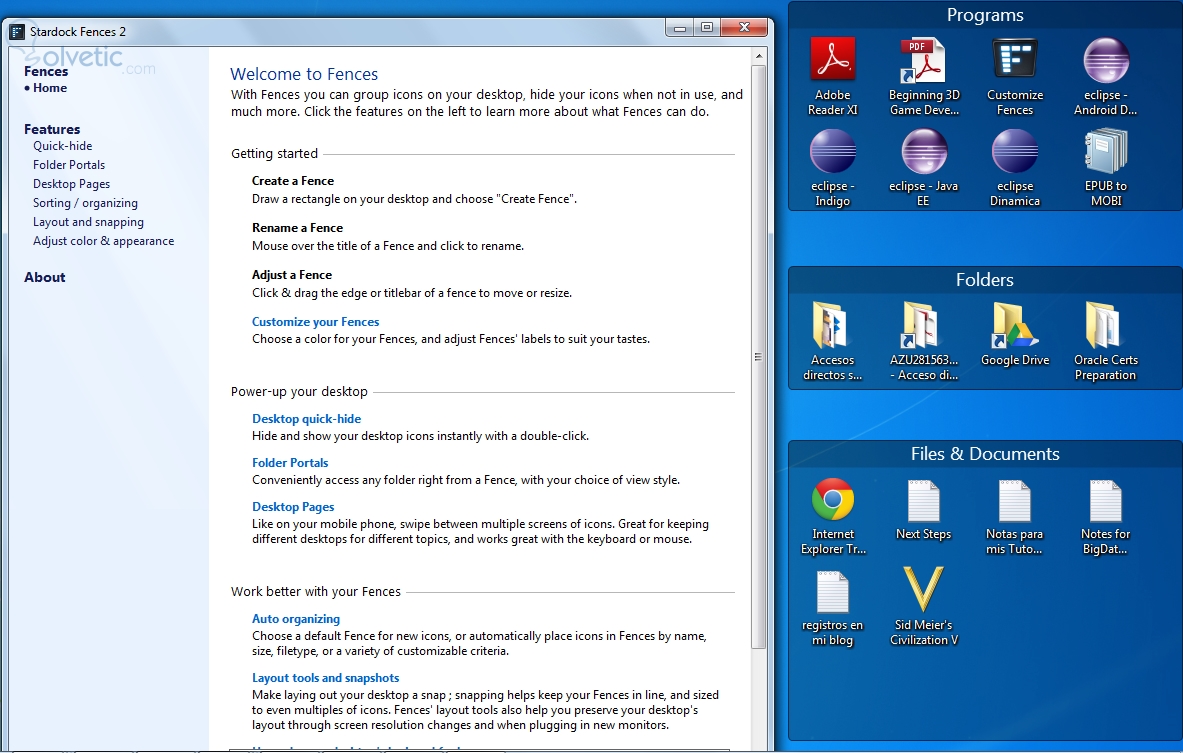Open the EPUB to MOBI icon
This screenshot has width=1183, height=753.
1105,168
